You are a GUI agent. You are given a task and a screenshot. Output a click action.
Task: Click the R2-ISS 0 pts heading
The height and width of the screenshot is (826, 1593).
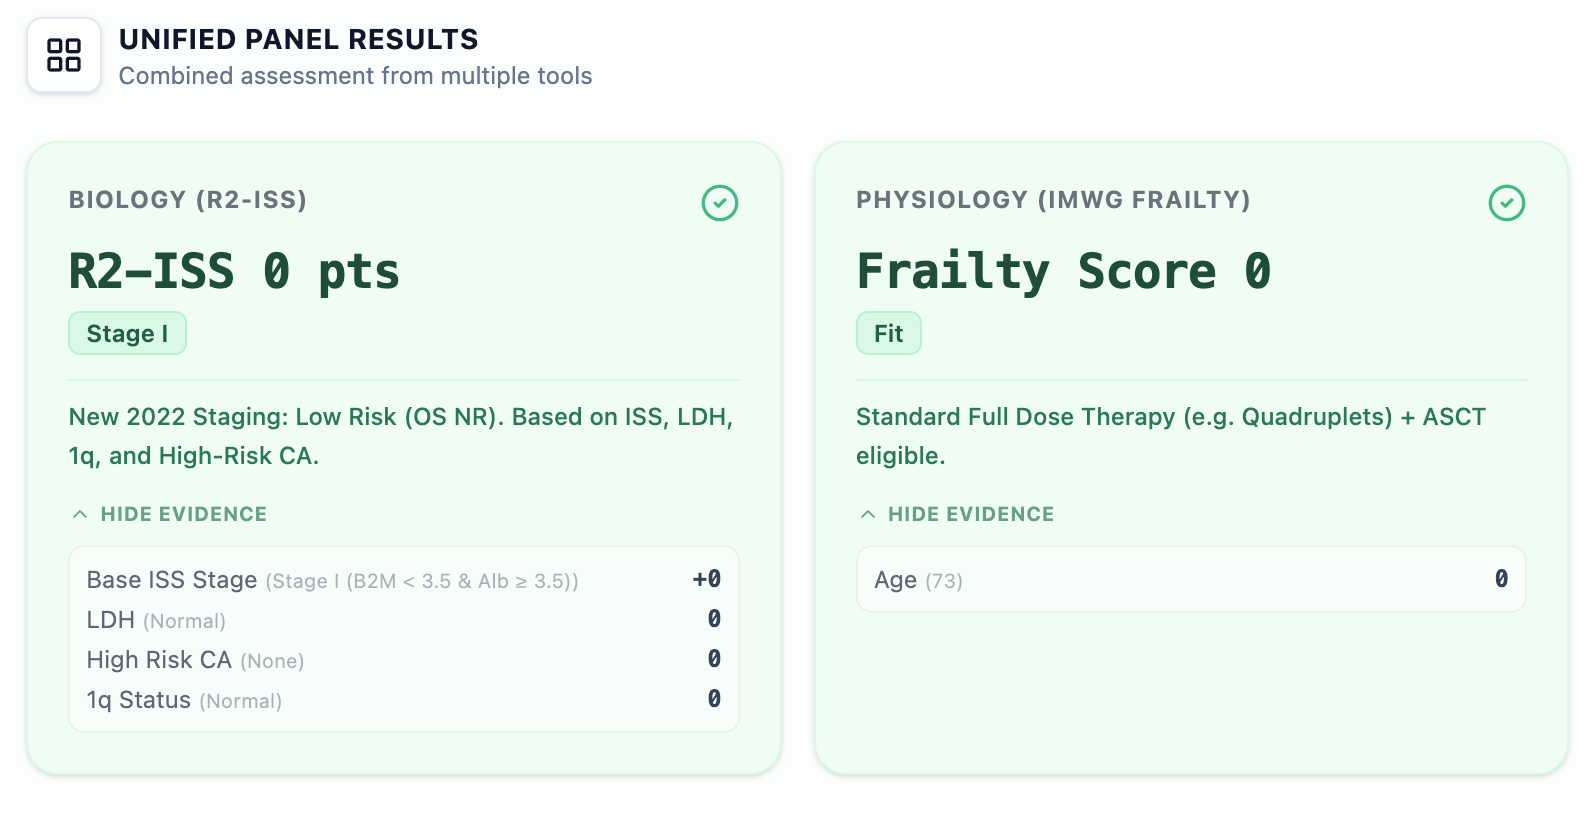coord(234,272)
